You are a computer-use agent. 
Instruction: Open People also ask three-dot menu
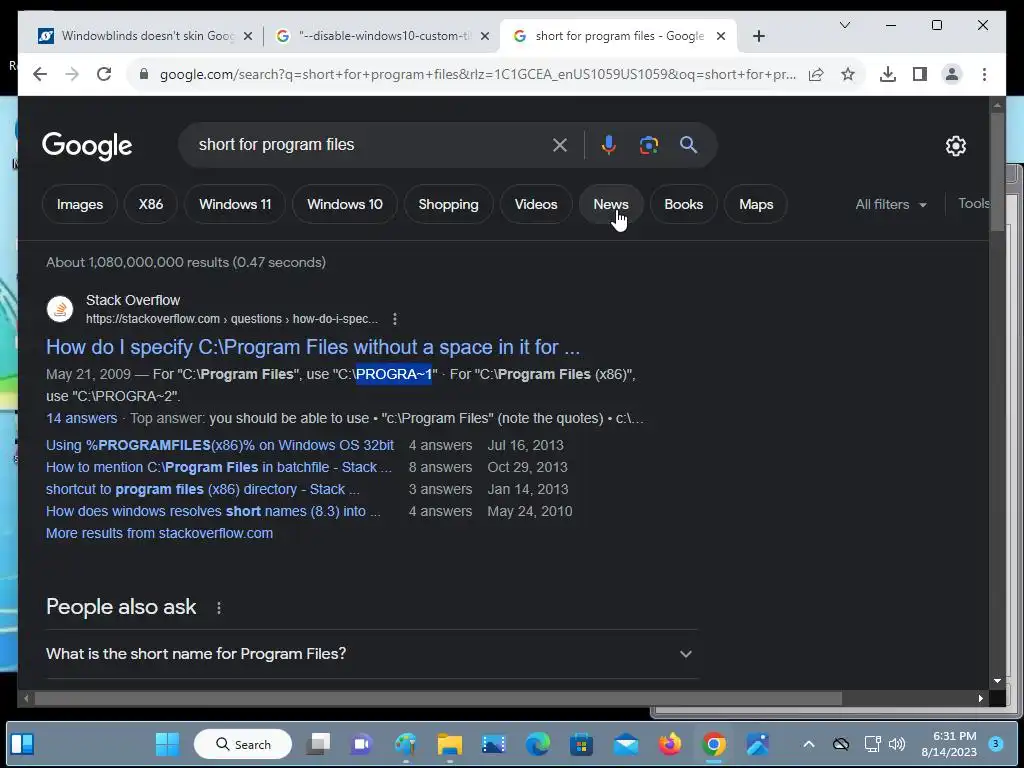pyautogui.click(x=219, y=607)
